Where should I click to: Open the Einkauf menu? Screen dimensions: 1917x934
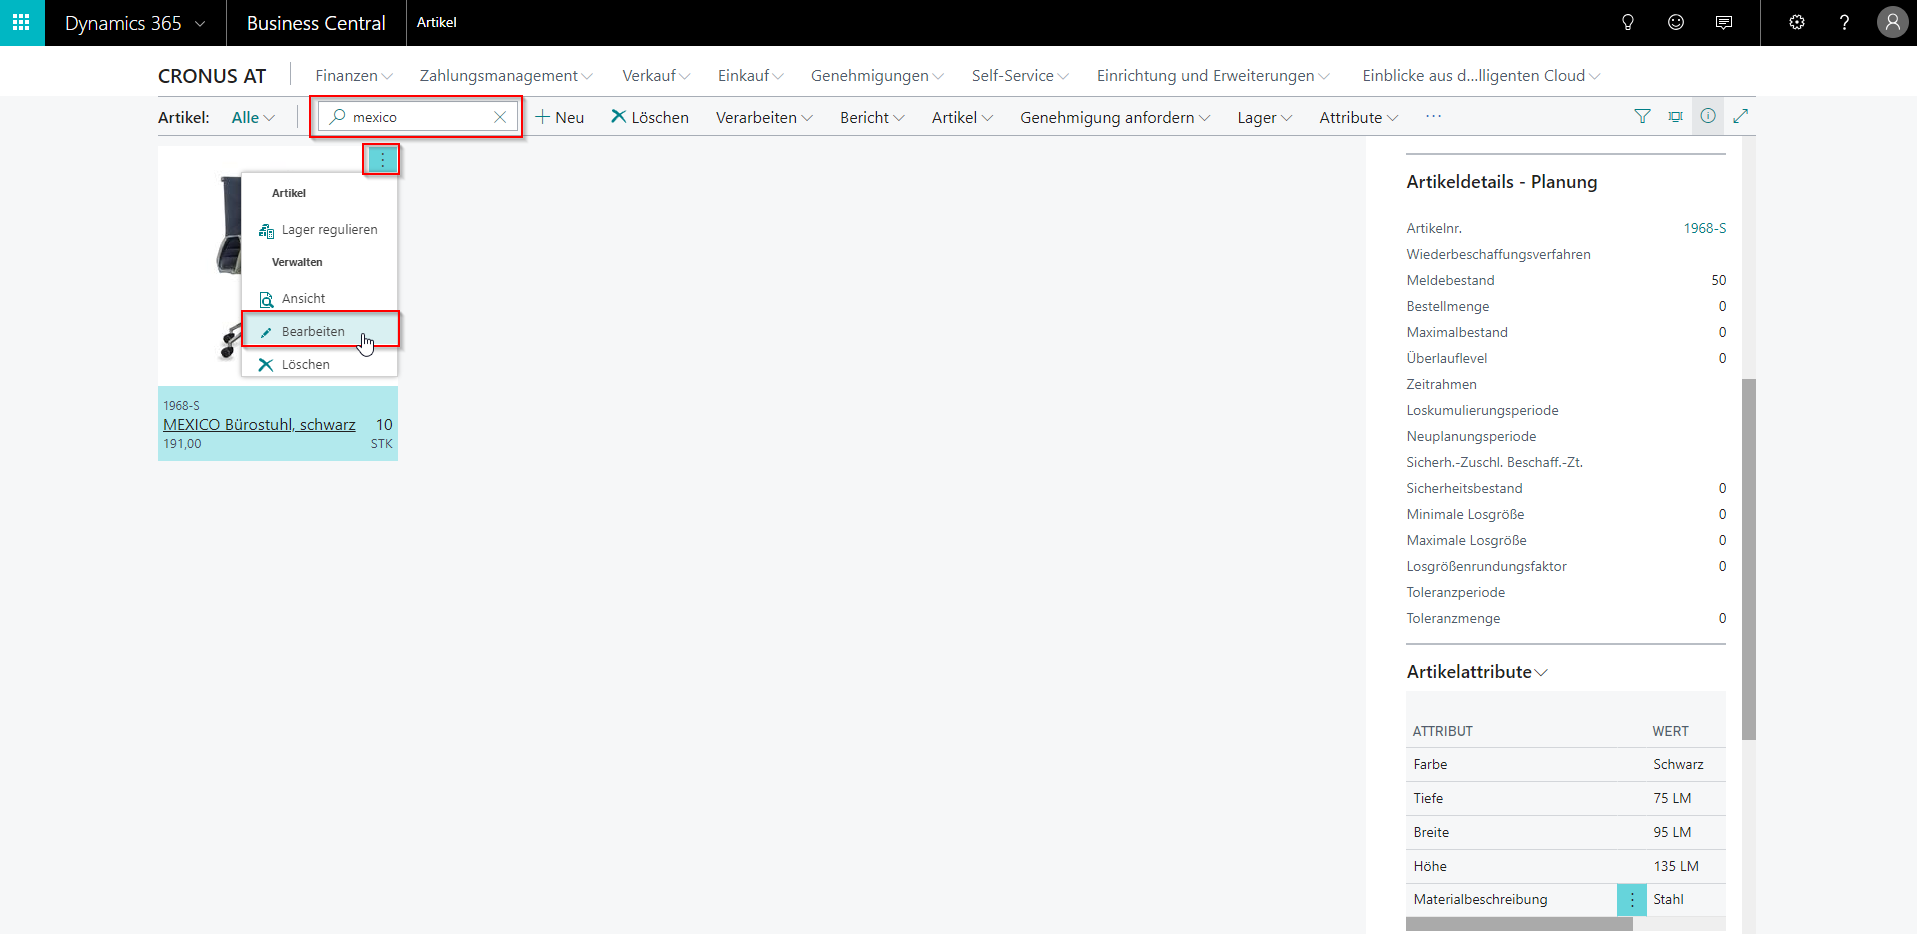(x=750, y=76)
